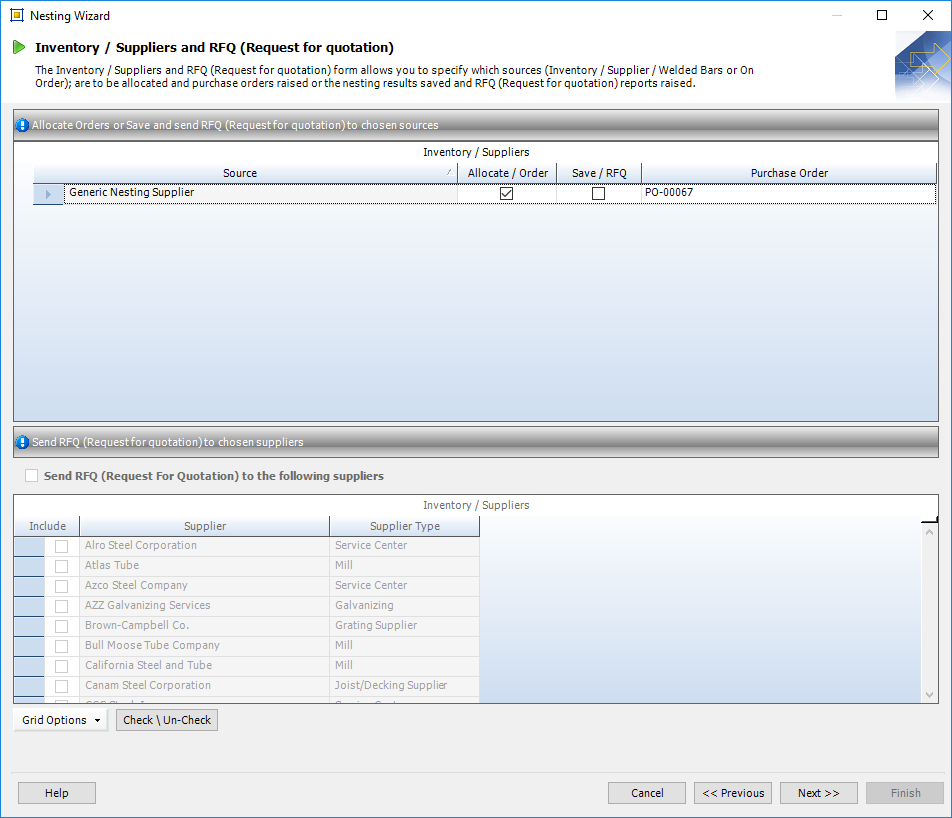Click info icon on Send RFQ section header
The width and height of the screenshot is (952, 818).
[23, 442]
